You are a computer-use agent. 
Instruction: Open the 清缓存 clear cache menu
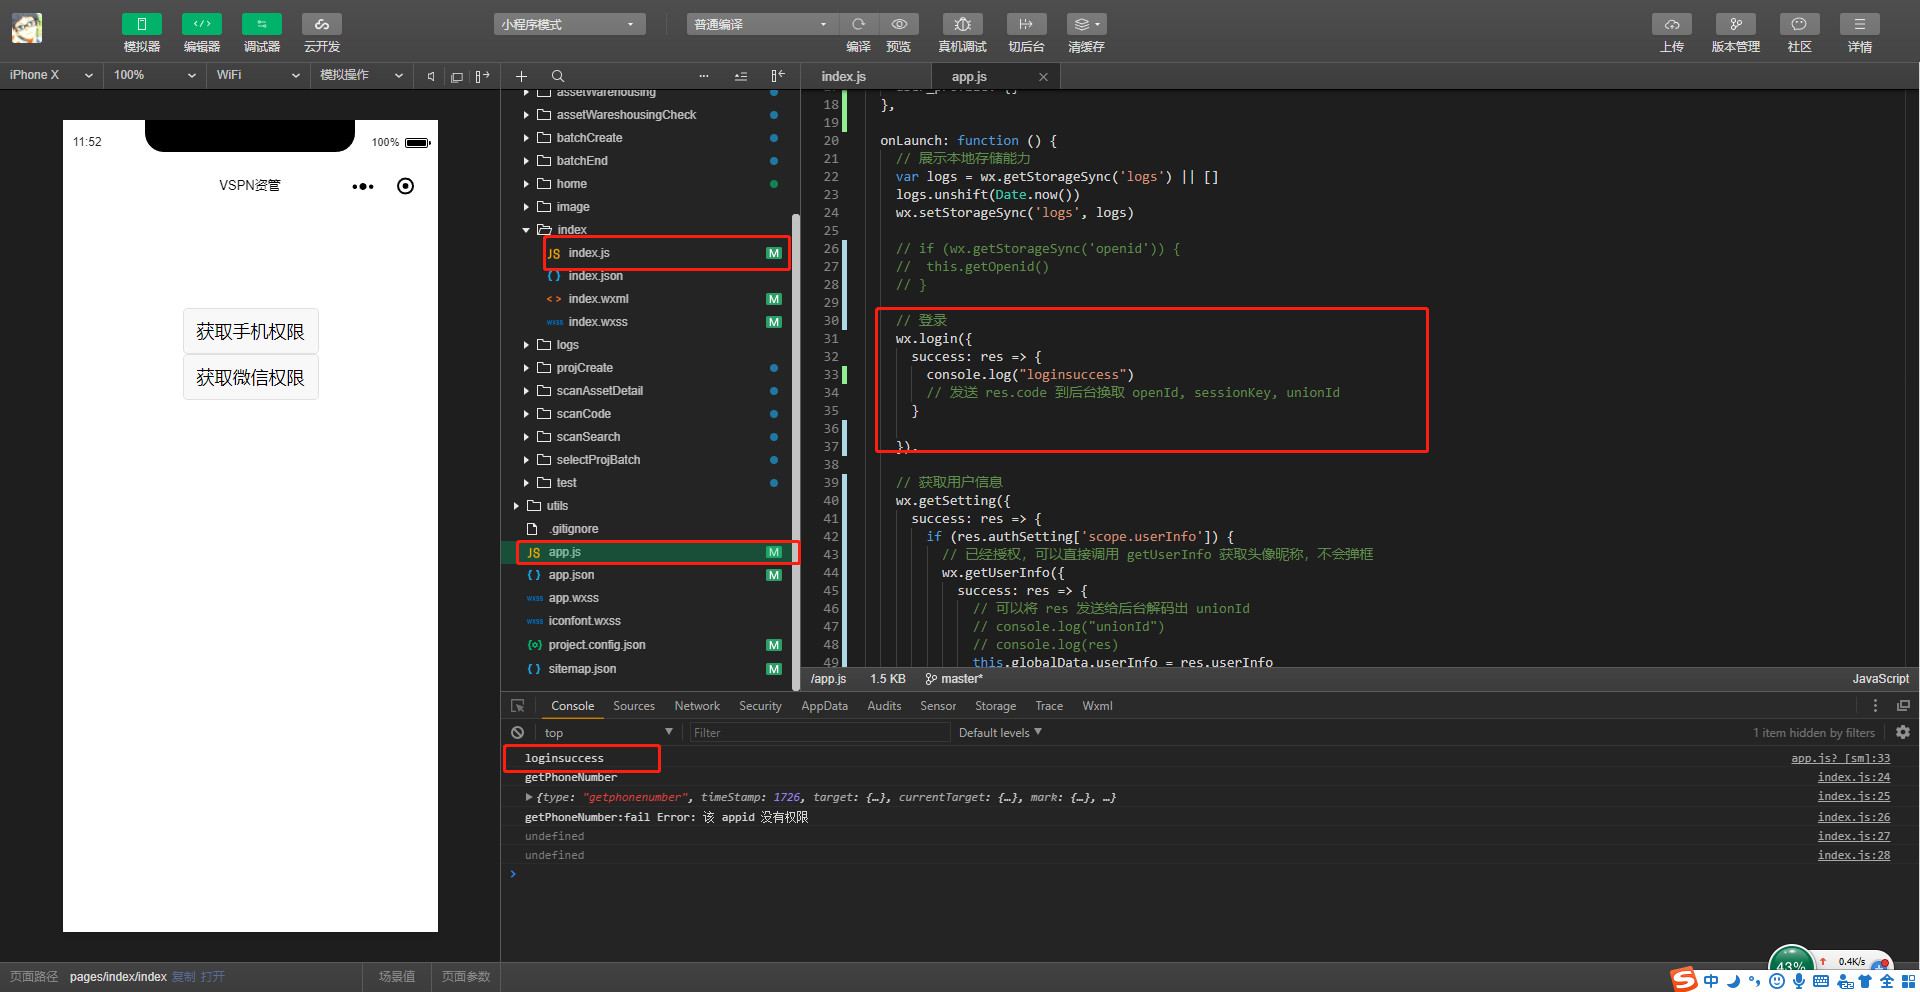1086,24
